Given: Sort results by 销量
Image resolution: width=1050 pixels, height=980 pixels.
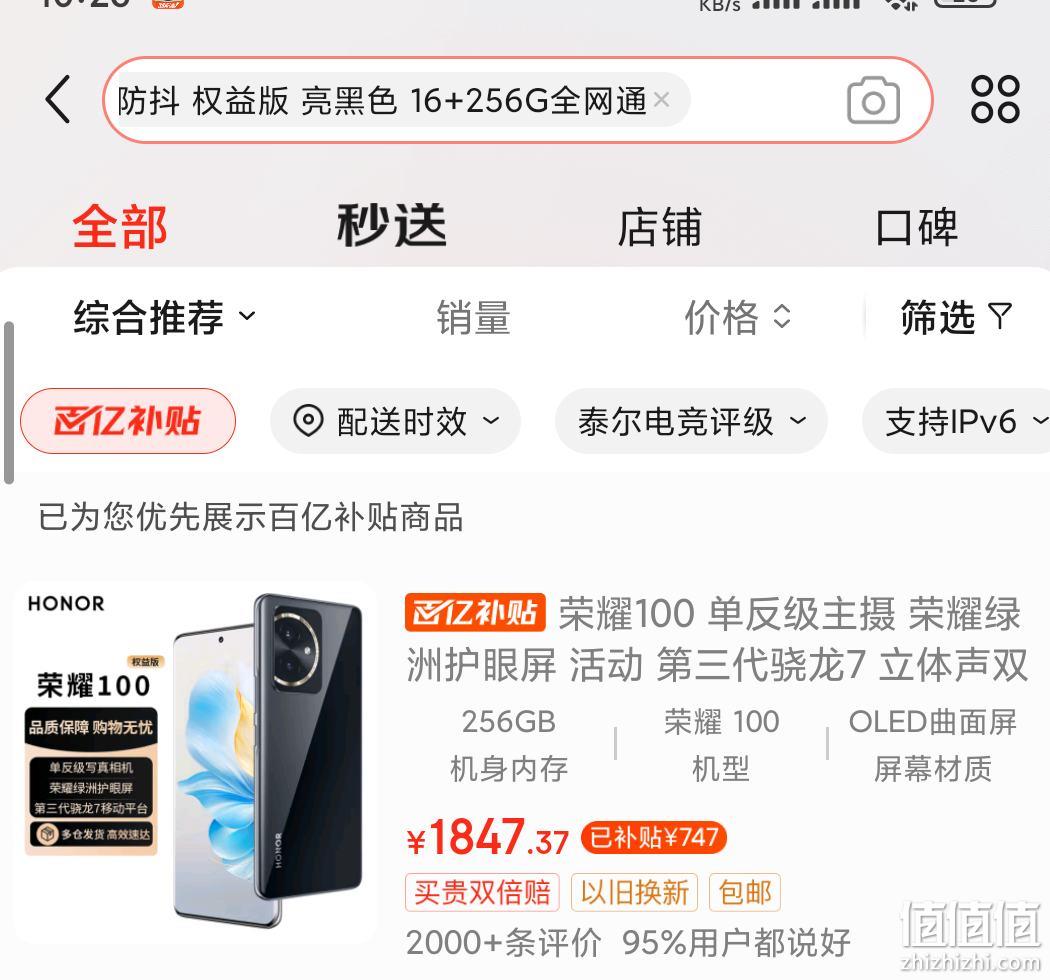Looking at the screenshot, I should point(473,317).
